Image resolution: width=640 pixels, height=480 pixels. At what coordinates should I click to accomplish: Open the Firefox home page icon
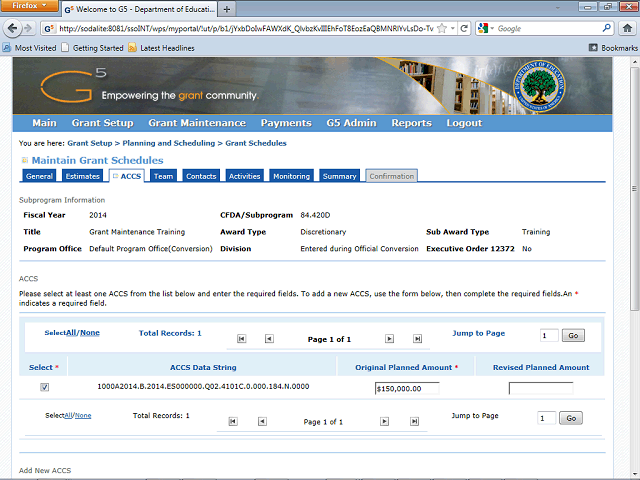pyautogui.click(x=627, y=28)
